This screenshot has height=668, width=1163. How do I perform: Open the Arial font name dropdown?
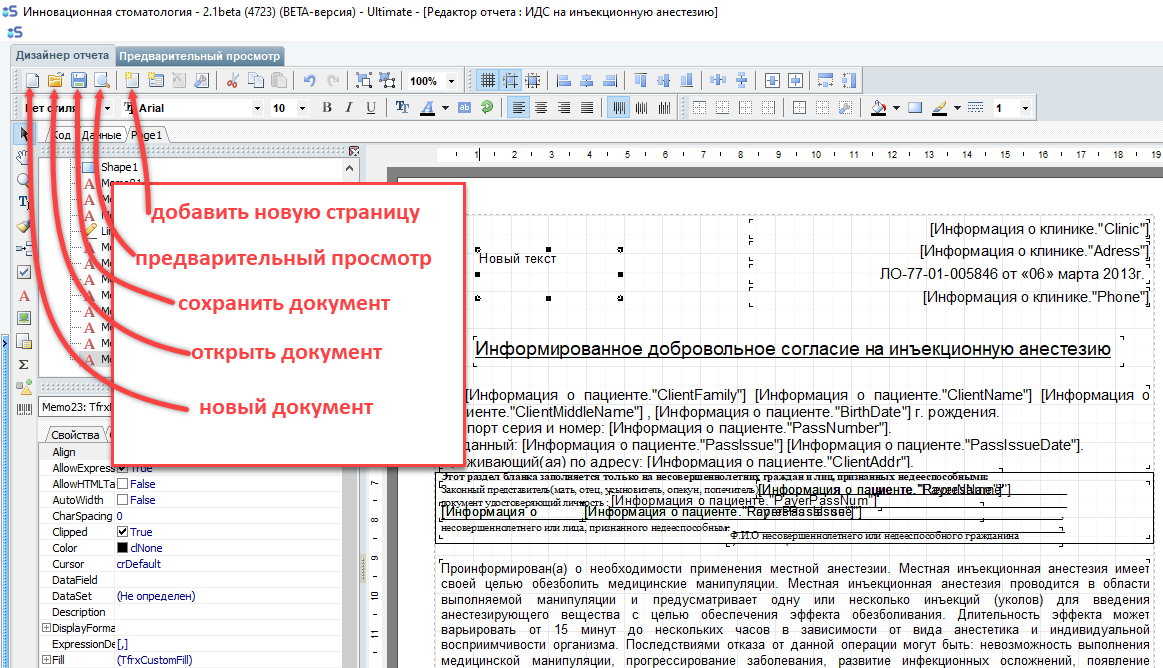257,108
